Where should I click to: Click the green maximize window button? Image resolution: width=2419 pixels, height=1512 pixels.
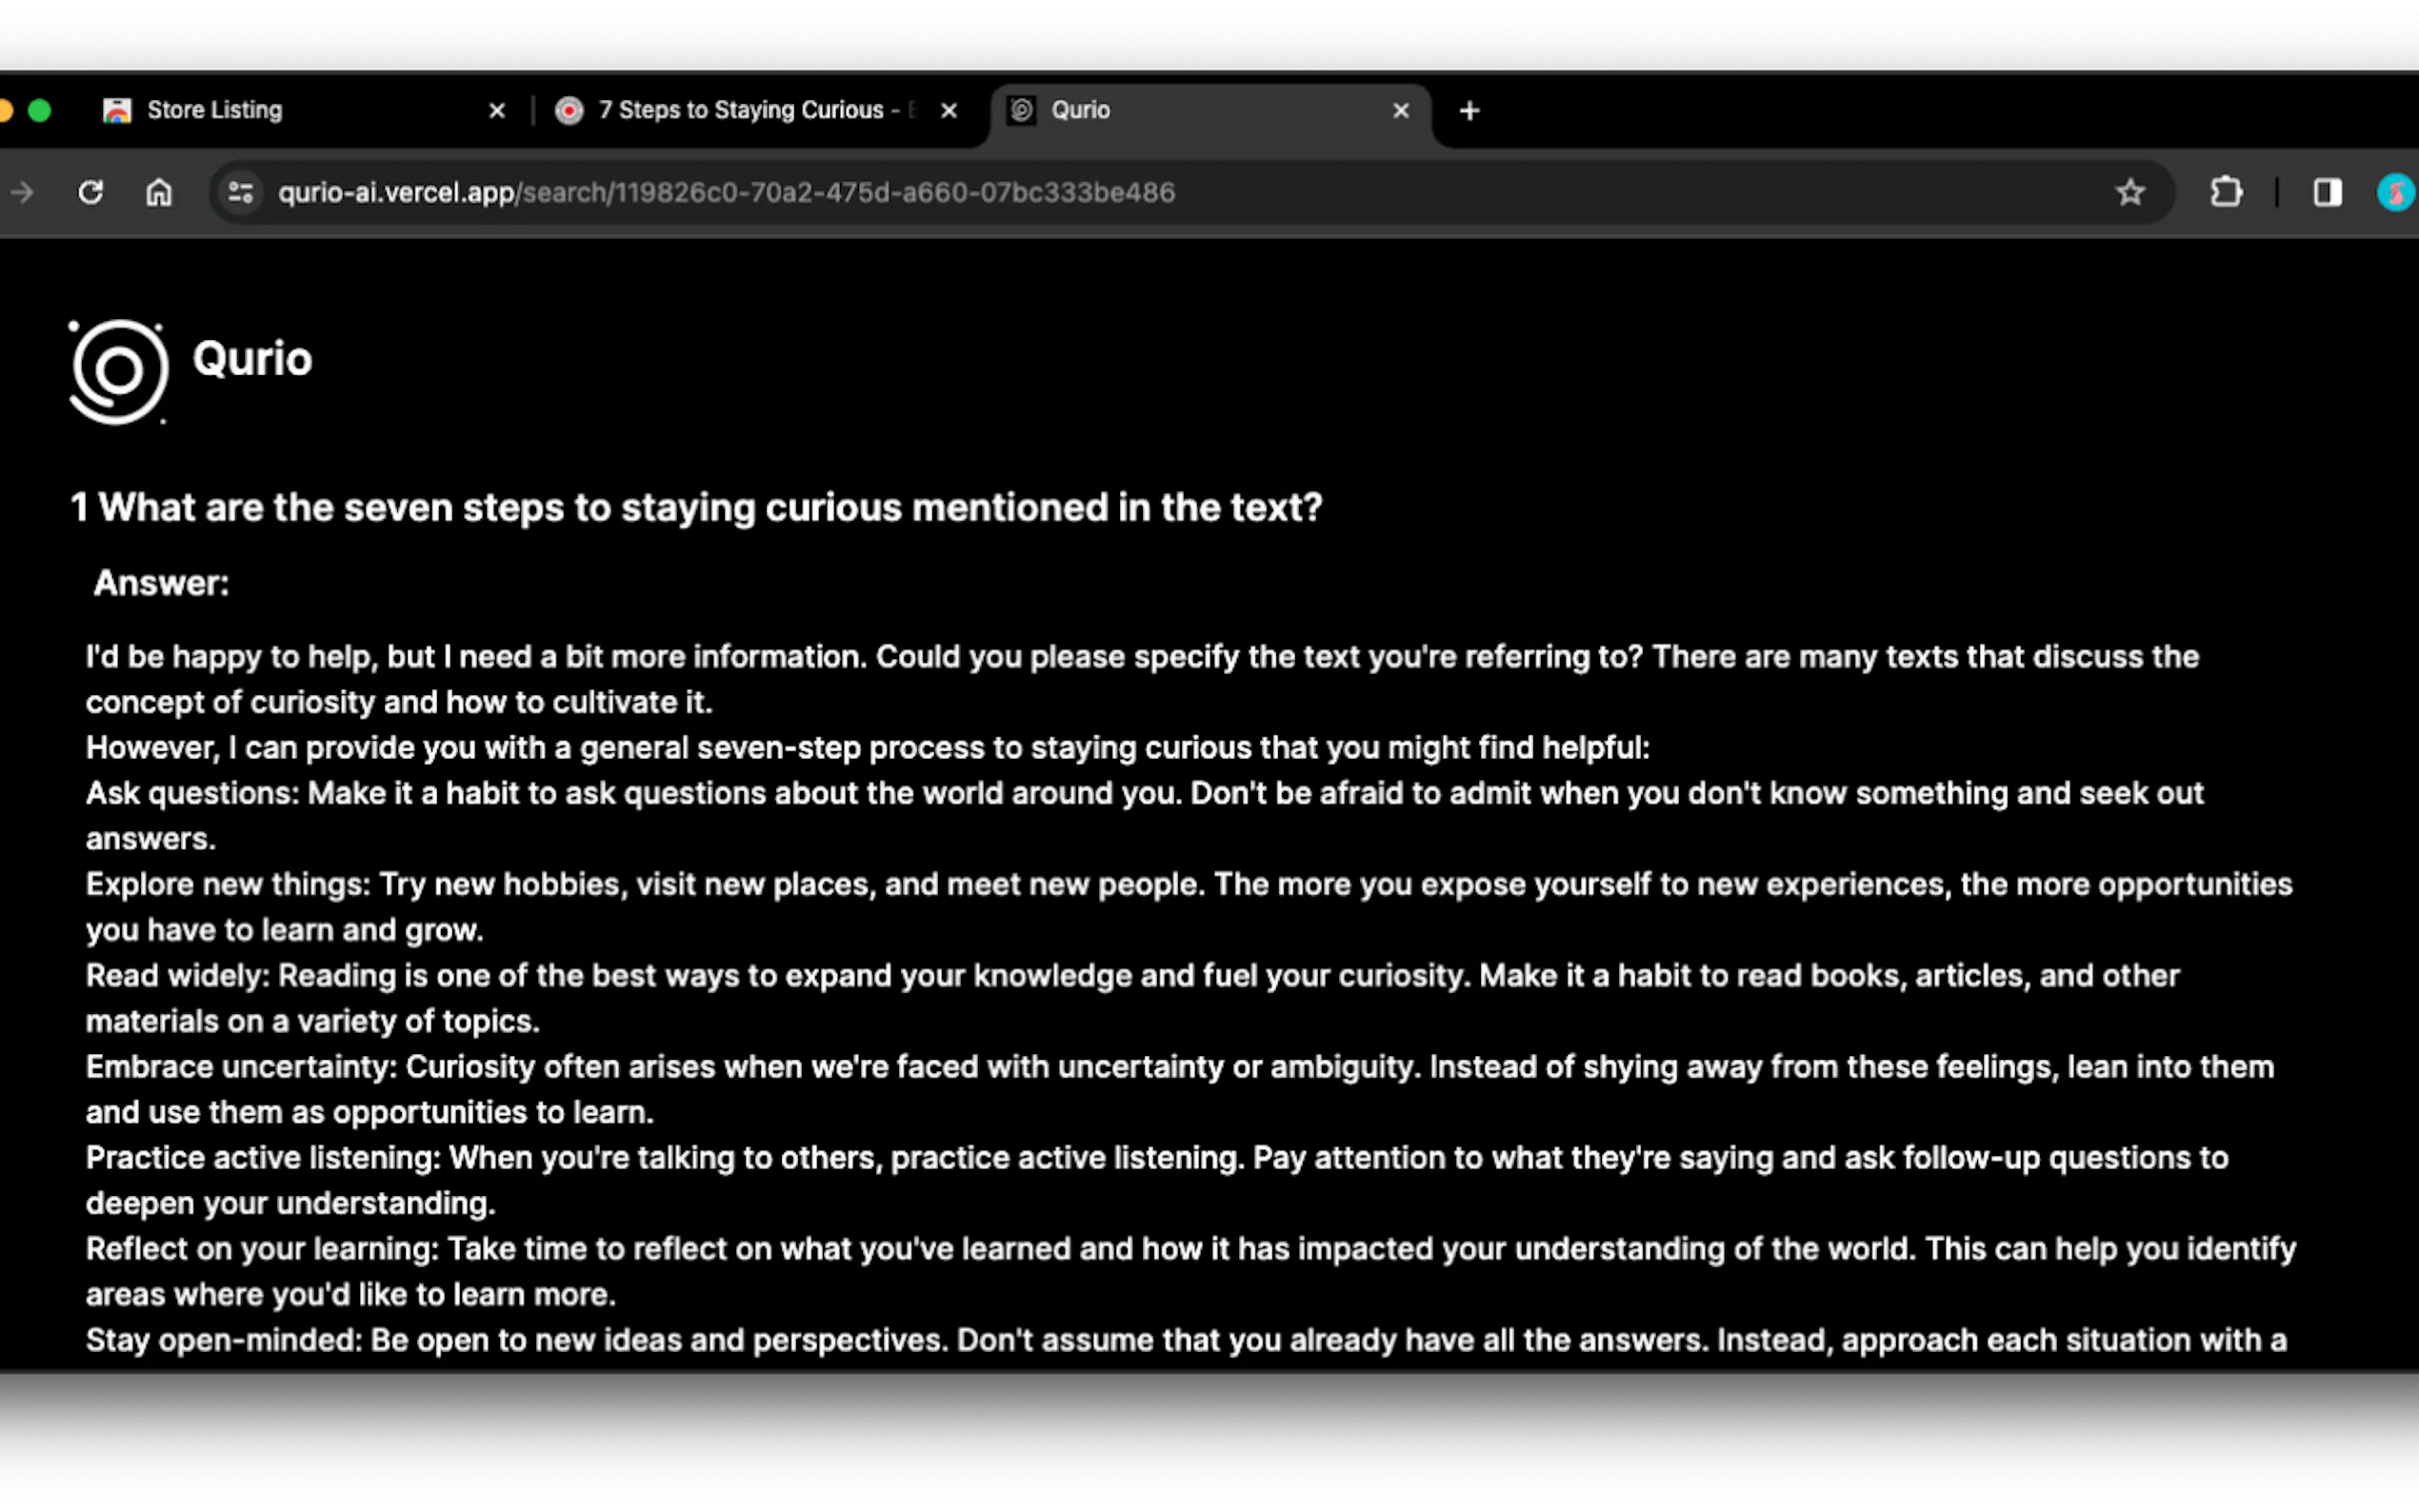(x=40, y=111)
